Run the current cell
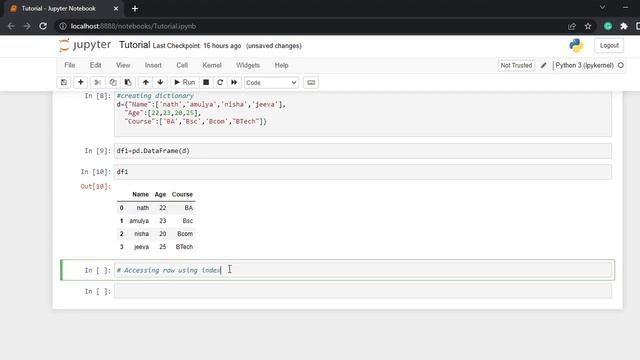Image resolution: width=640 pixels, height=360 pixels. (184, 82)
